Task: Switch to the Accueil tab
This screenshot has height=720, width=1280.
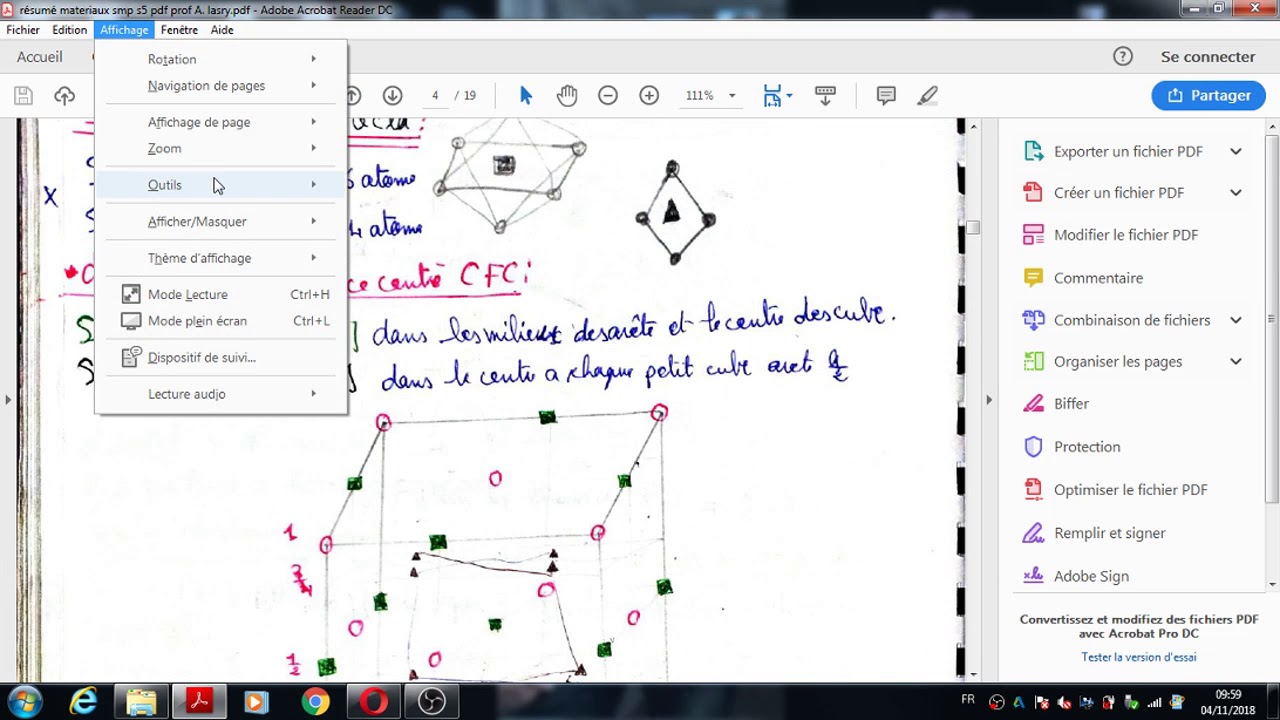Action: point(39,57)
